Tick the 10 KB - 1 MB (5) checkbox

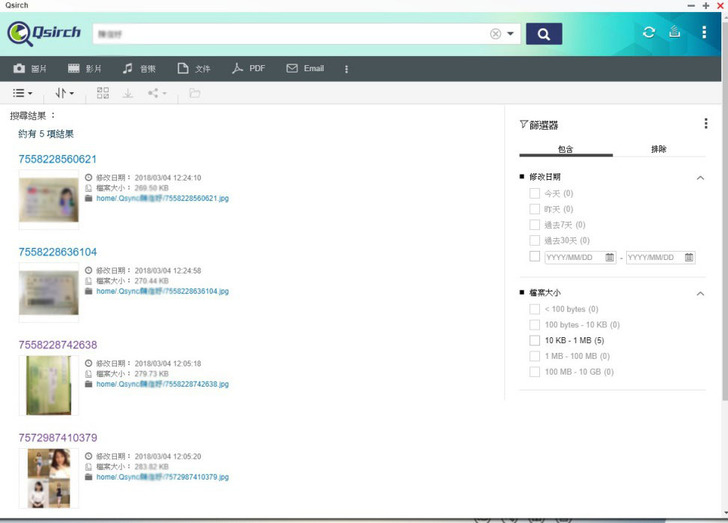534,340
